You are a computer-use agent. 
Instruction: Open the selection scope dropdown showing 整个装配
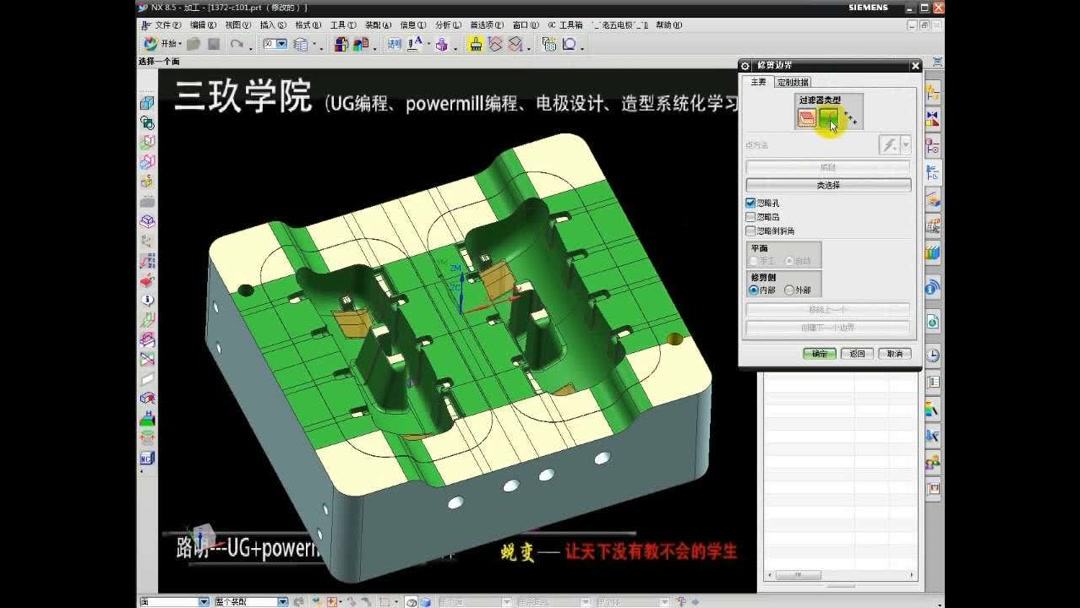coord(283,601)
